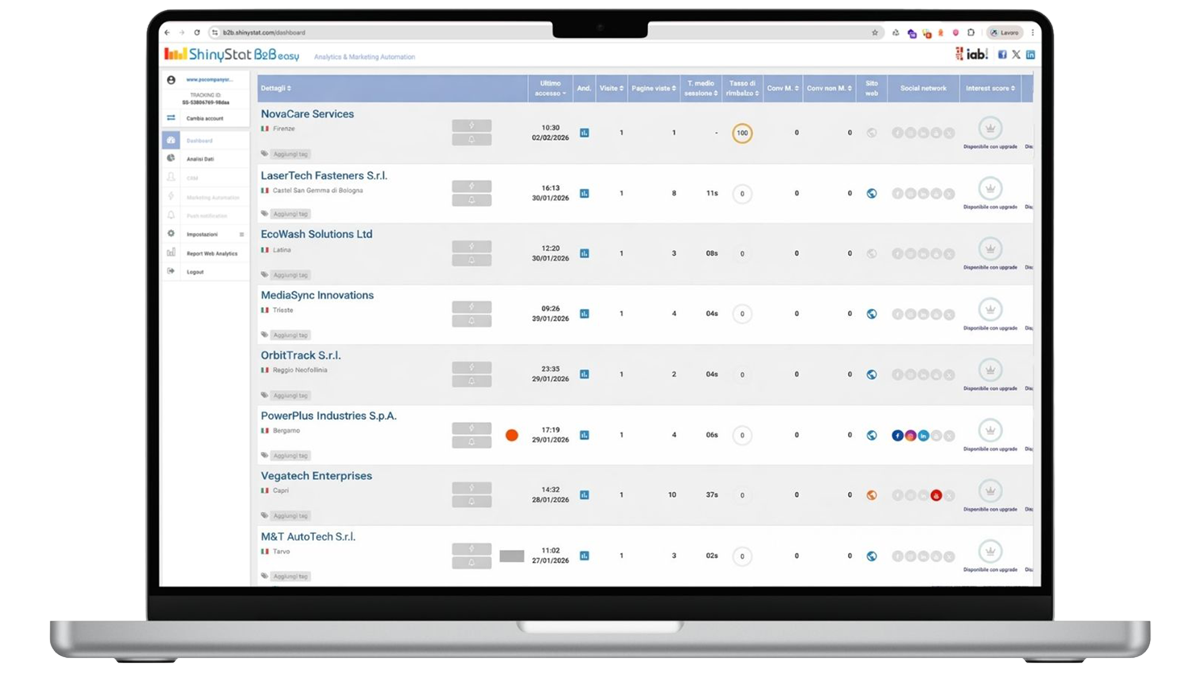The width and height of the screenshot is (1200, 675).
Task: Sort table by Dettagli column
Action: pyautogui.click(x=276, y=88)
